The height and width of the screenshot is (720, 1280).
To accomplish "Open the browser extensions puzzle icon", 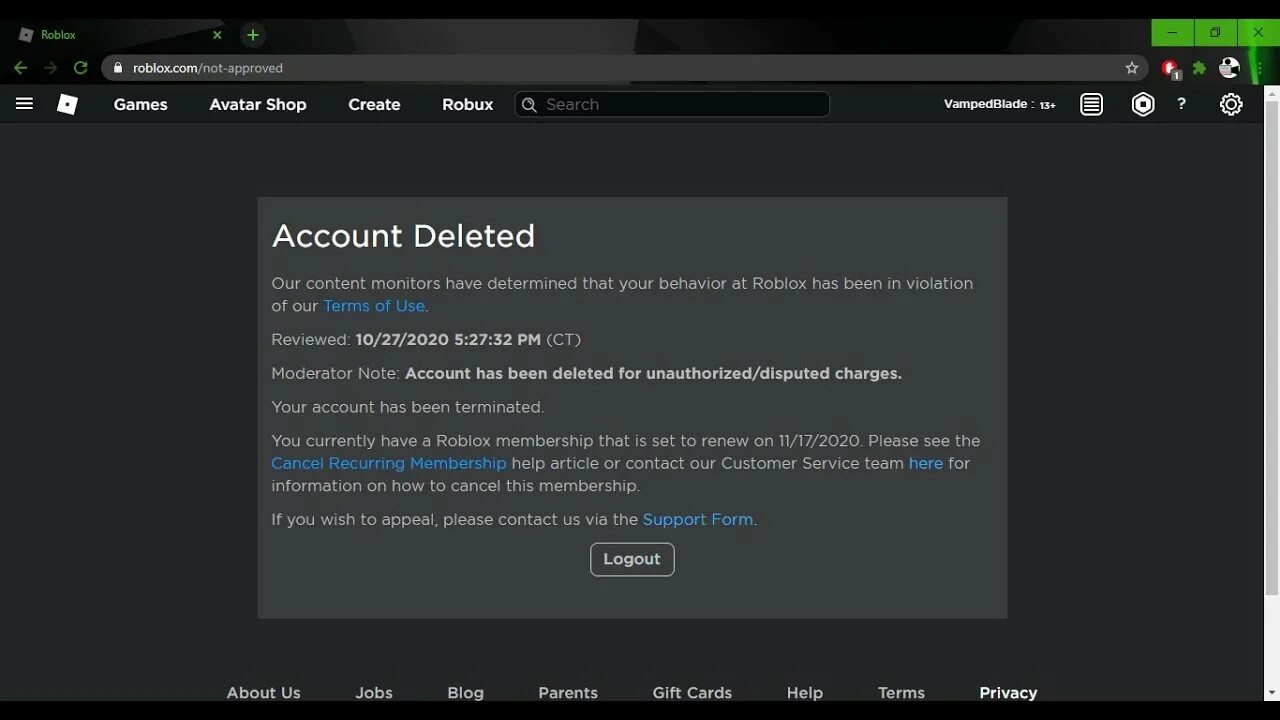I will click(1199, 68).
